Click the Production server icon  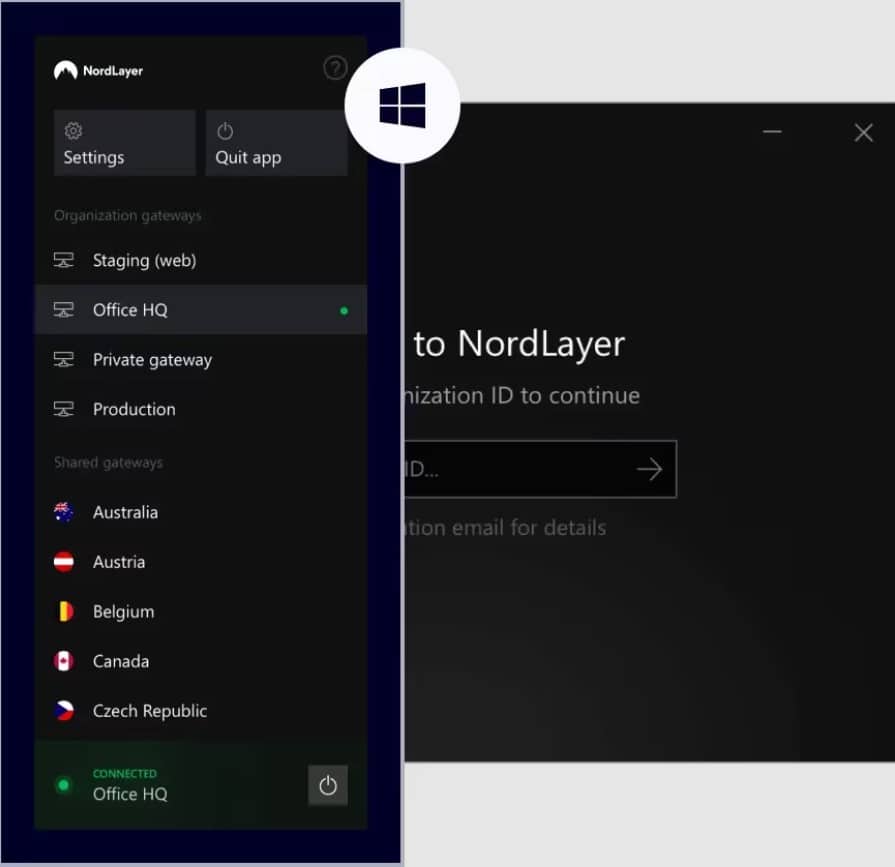coord(63,409)
